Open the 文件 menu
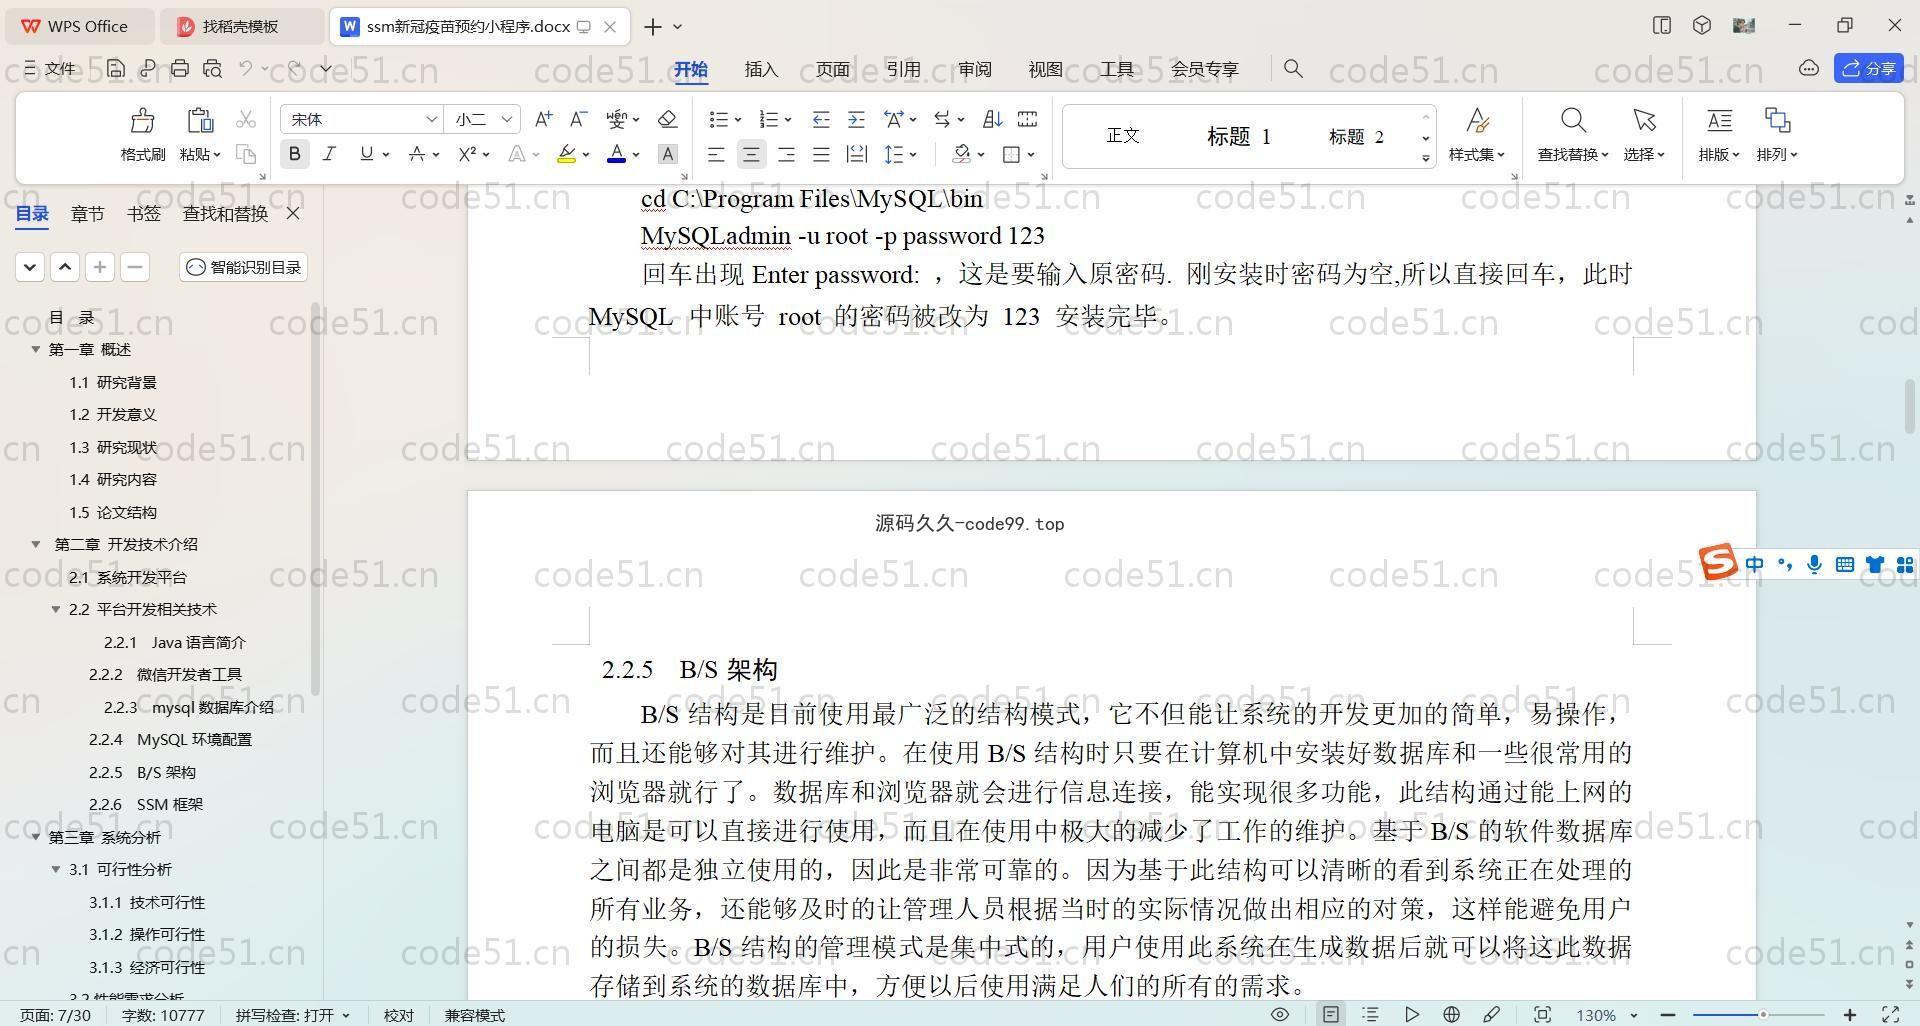This screenshot has height=1026, width=1920. tap(50, 68)
